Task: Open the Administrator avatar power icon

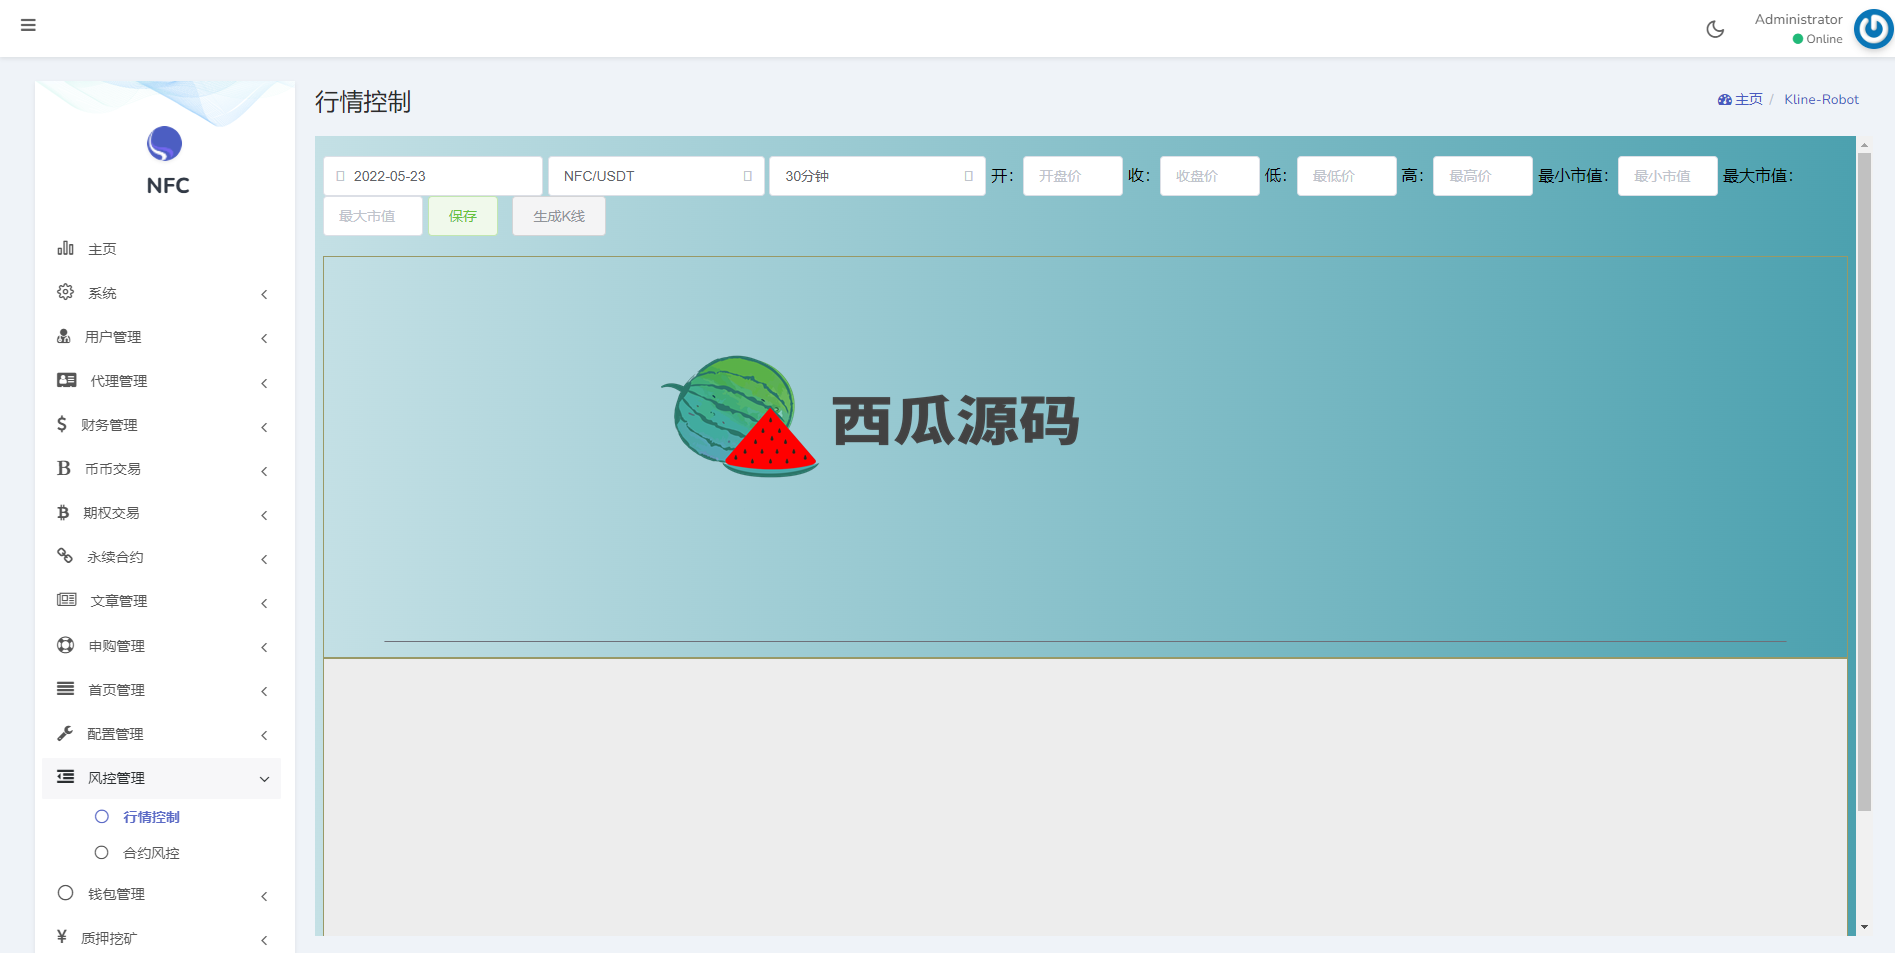Action: click(x=1873, y=29)
